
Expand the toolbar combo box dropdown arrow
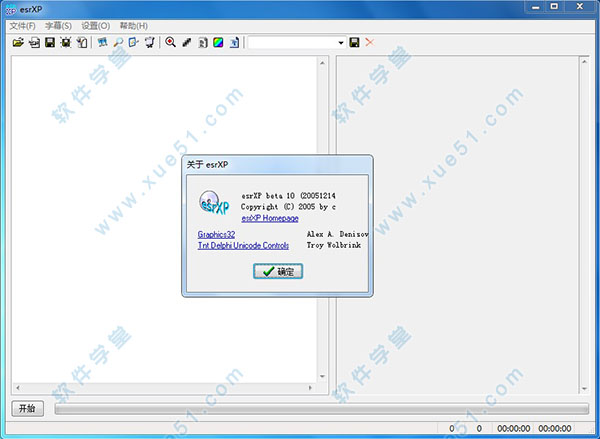(x=341, y=42)
